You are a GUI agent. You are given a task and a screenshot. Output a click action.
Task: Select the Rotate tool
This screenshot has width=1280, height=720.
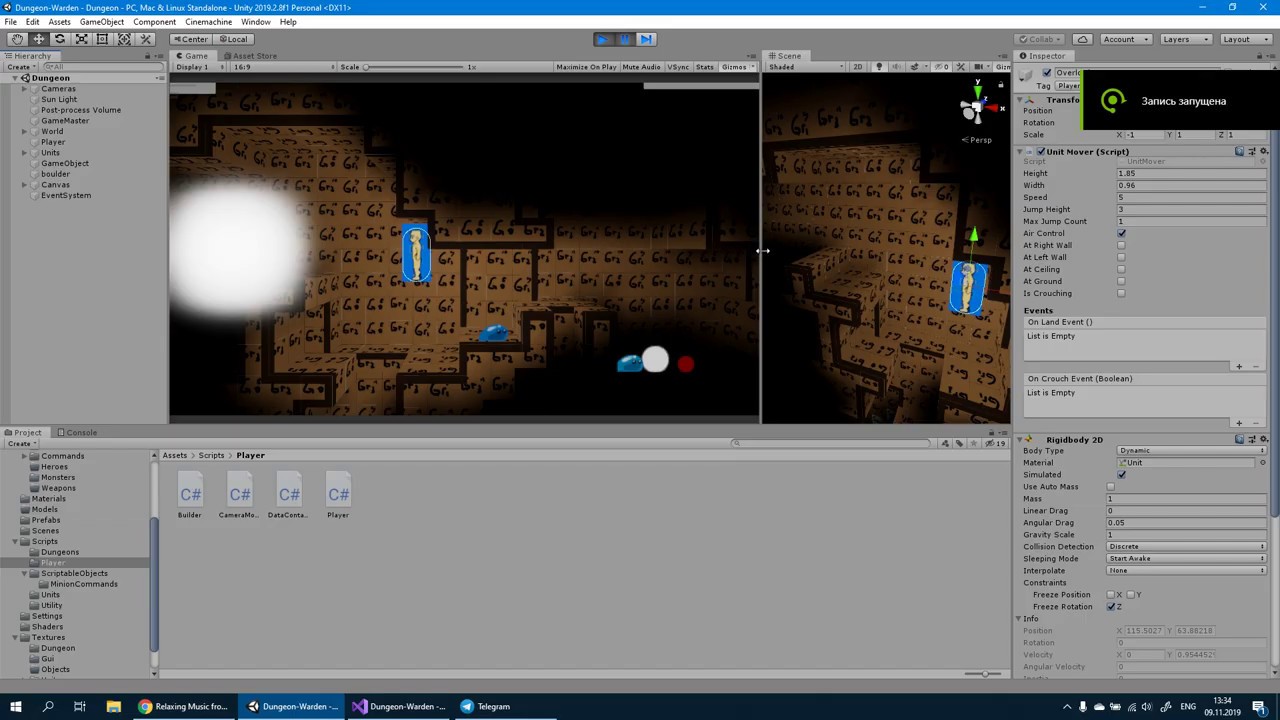point(59,38)
